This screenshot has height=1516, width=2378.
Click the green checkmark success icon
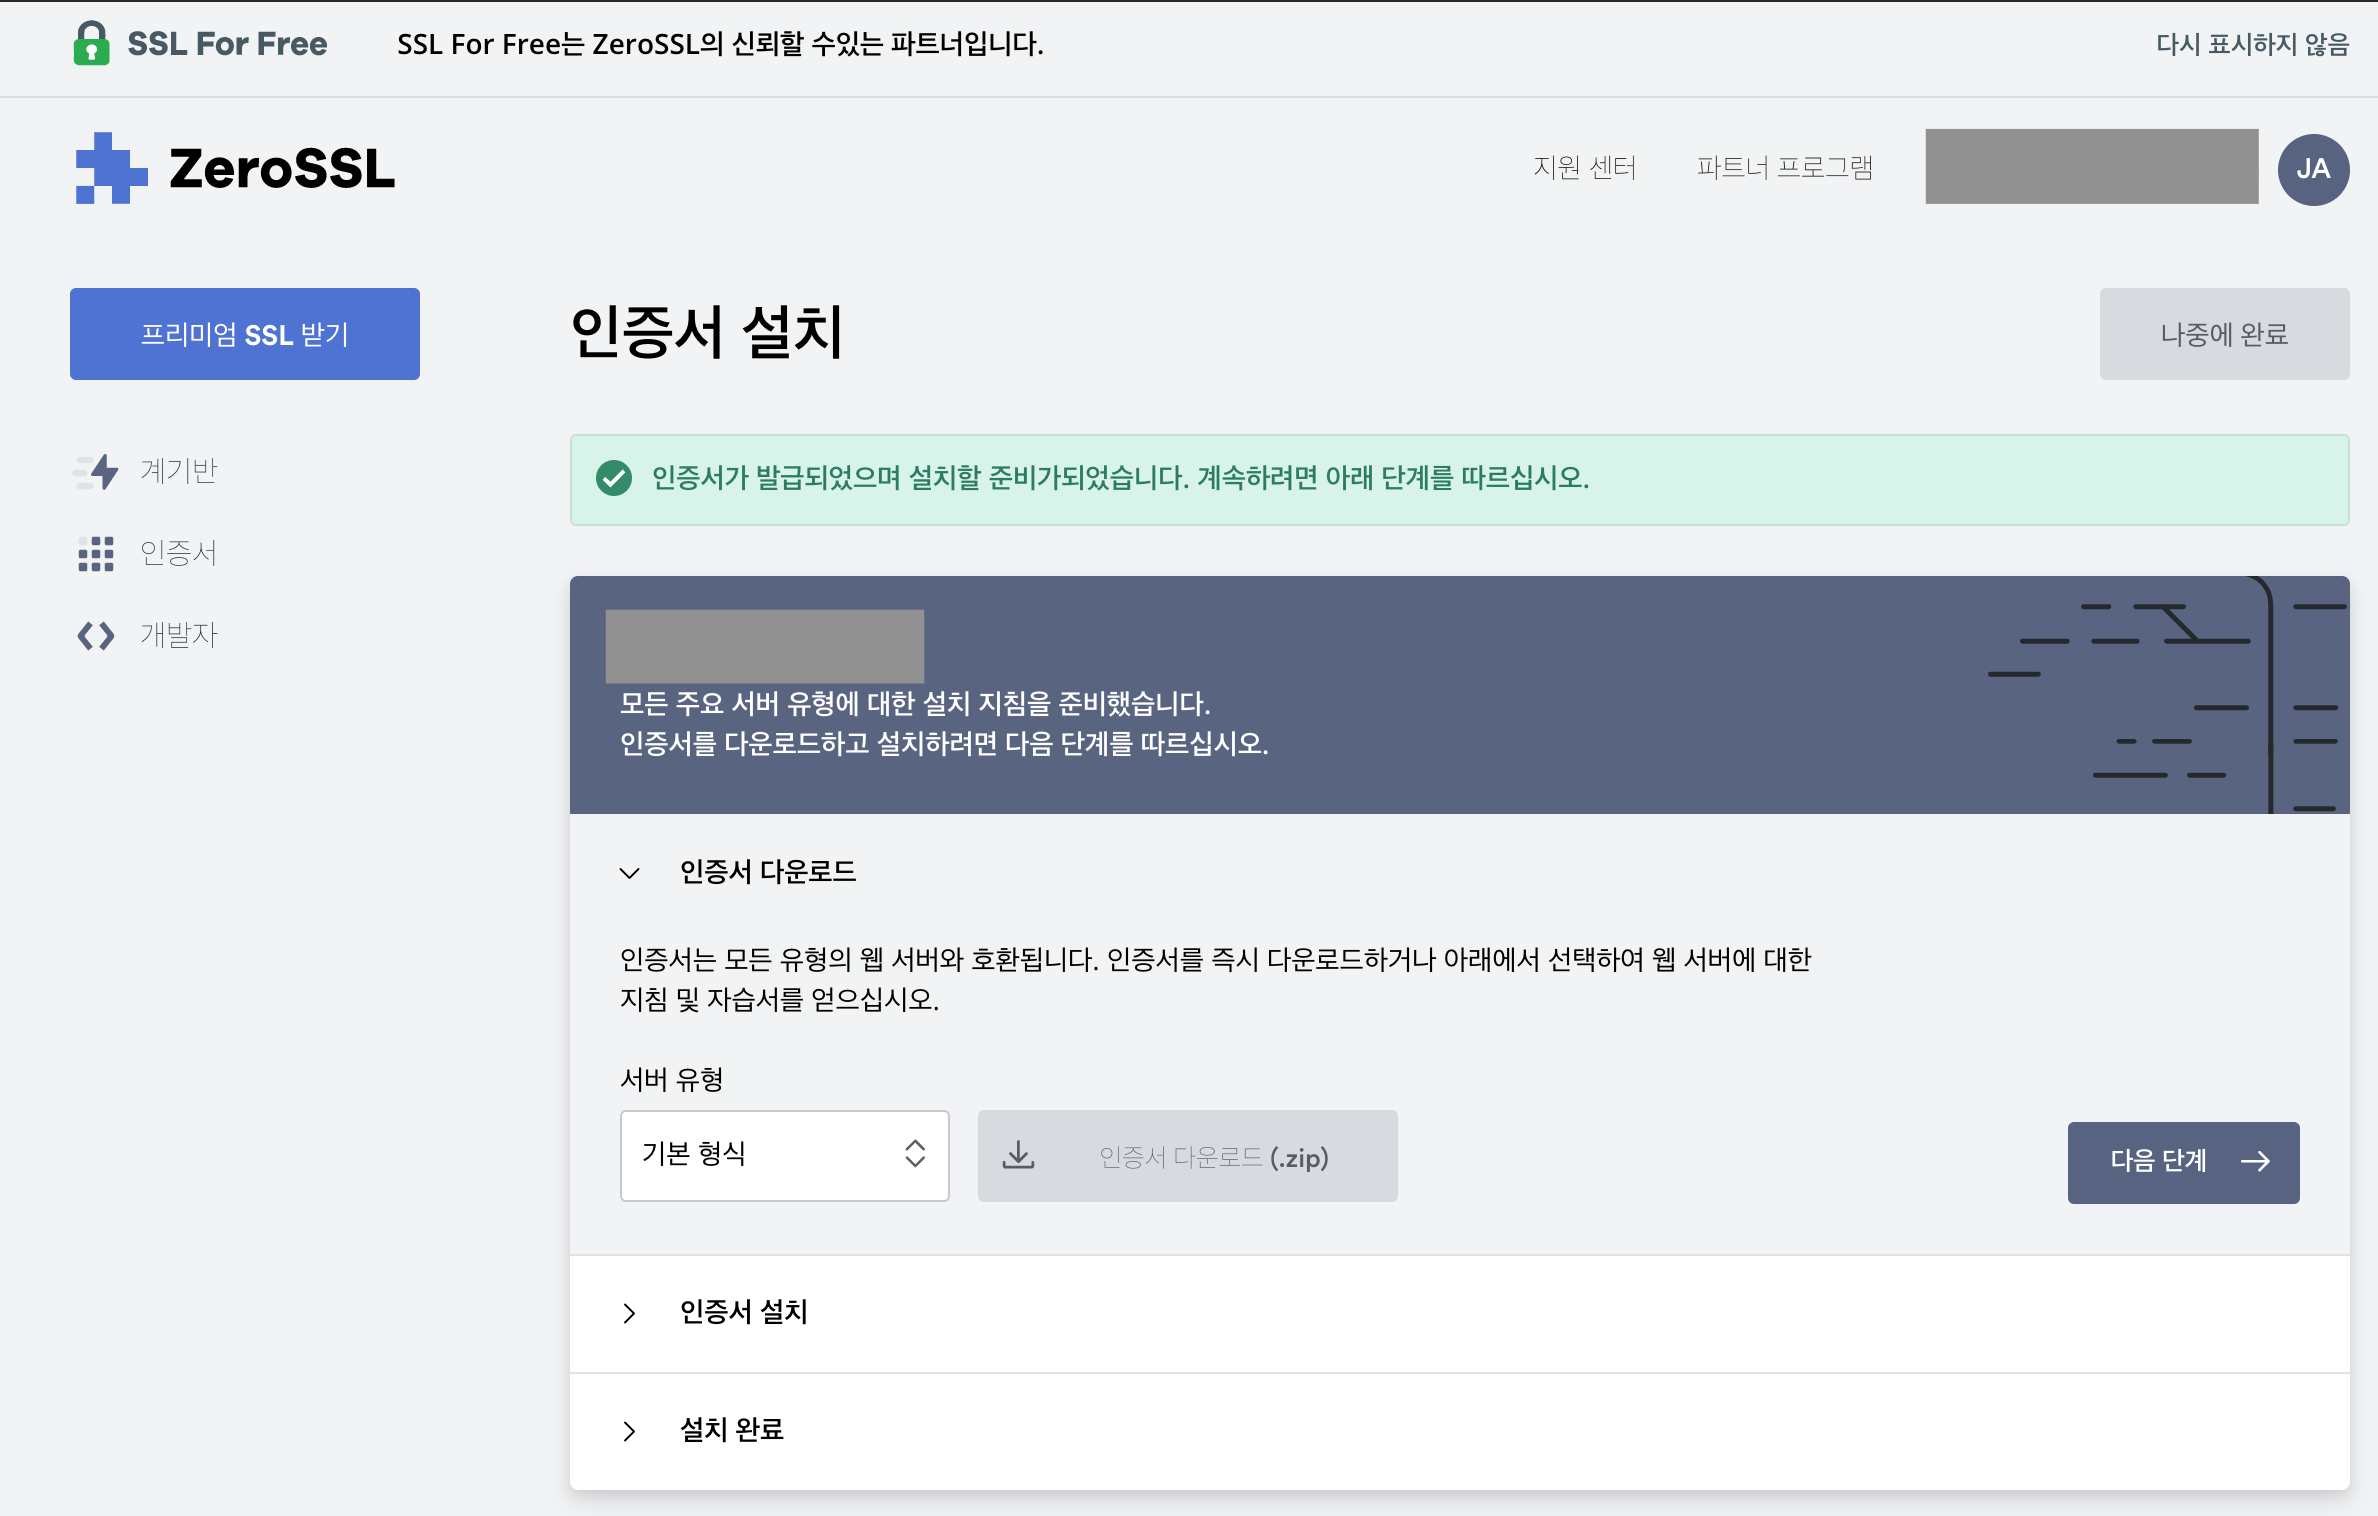[x=614, y=479]
